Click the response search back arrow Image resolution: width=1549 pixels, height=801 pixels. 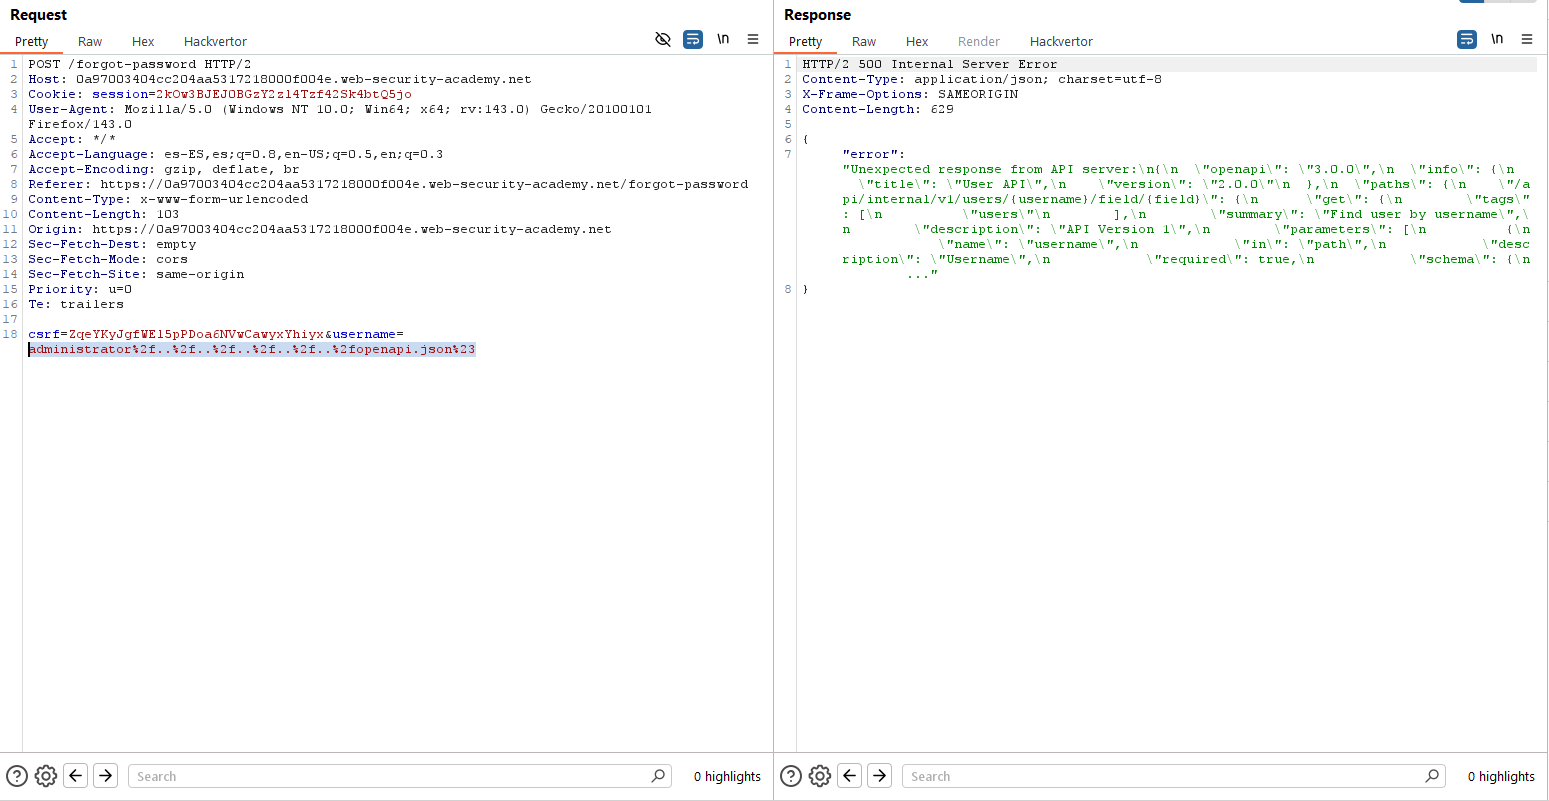point(850,776)
